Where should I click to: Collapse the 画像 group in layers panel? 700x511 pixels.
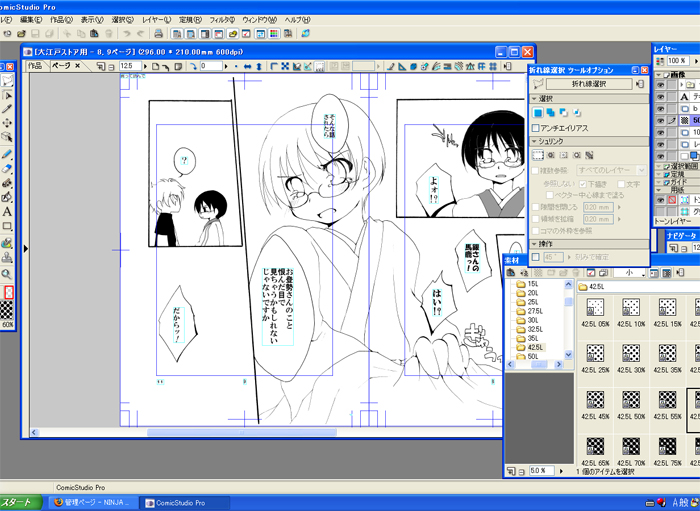coord(659,75)
